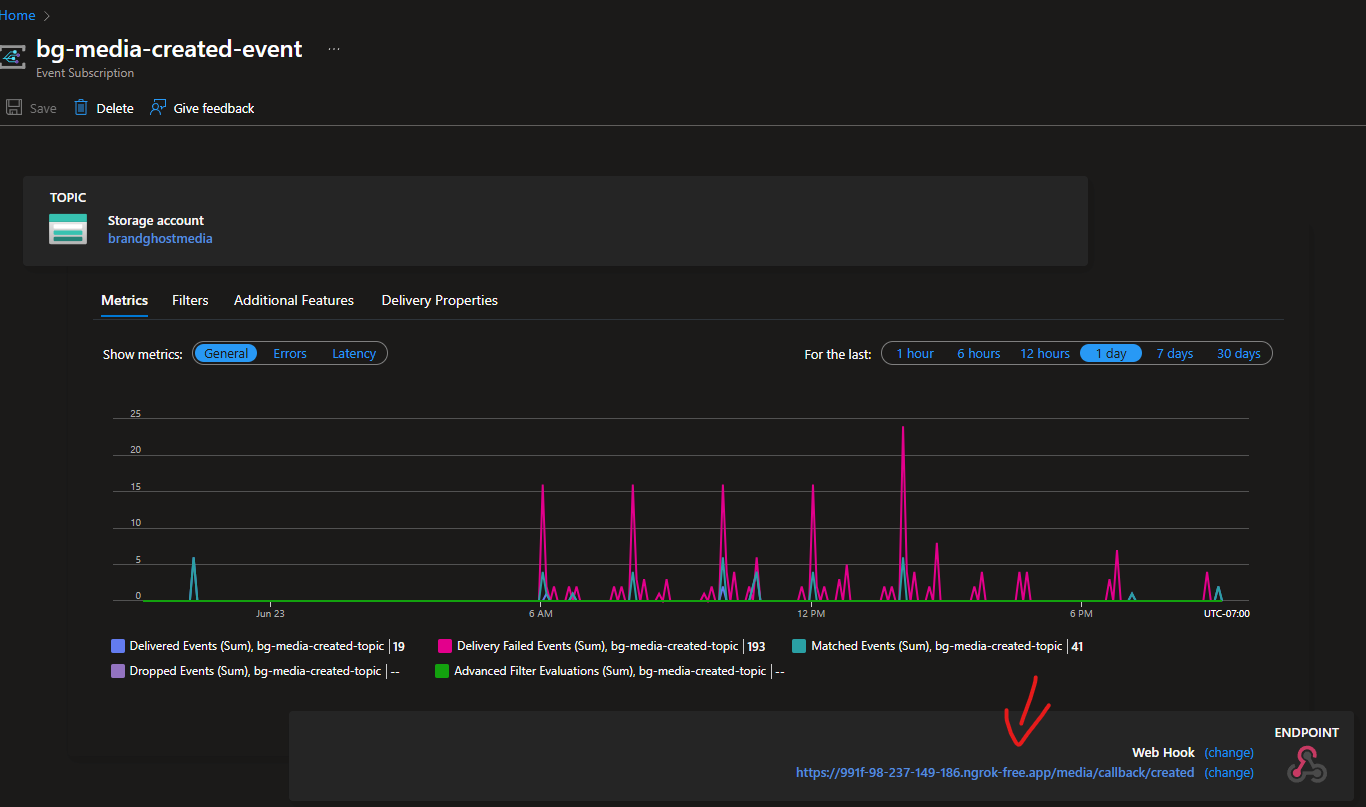Click the Delete button label
Viewport: 1366px width, 807px height.
[115, 108]
